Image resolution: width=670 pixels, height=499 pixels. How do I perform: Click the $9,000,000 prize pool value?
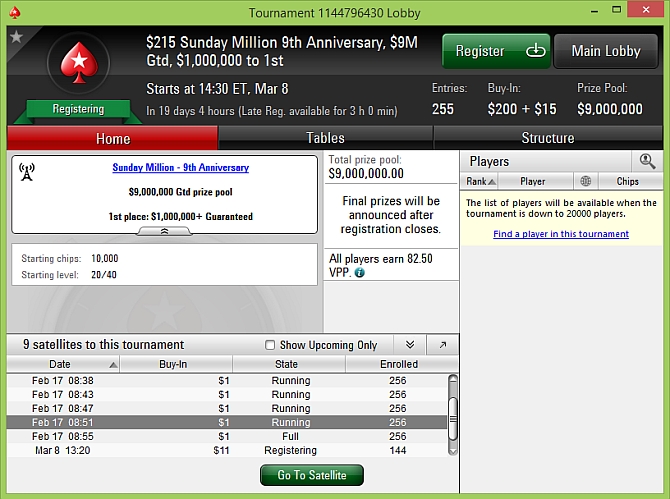coord(610,109)
